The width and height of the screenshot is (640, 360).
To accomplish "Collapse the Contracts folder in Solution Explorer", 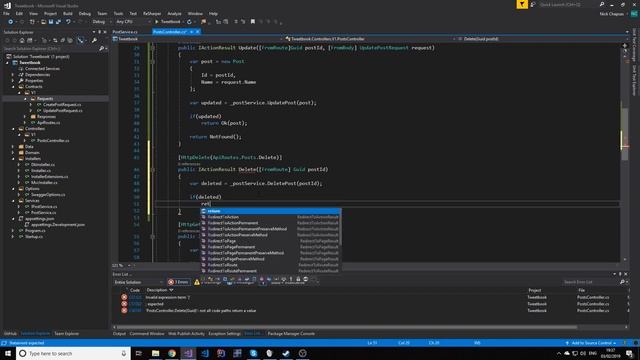I will (13, 87).
